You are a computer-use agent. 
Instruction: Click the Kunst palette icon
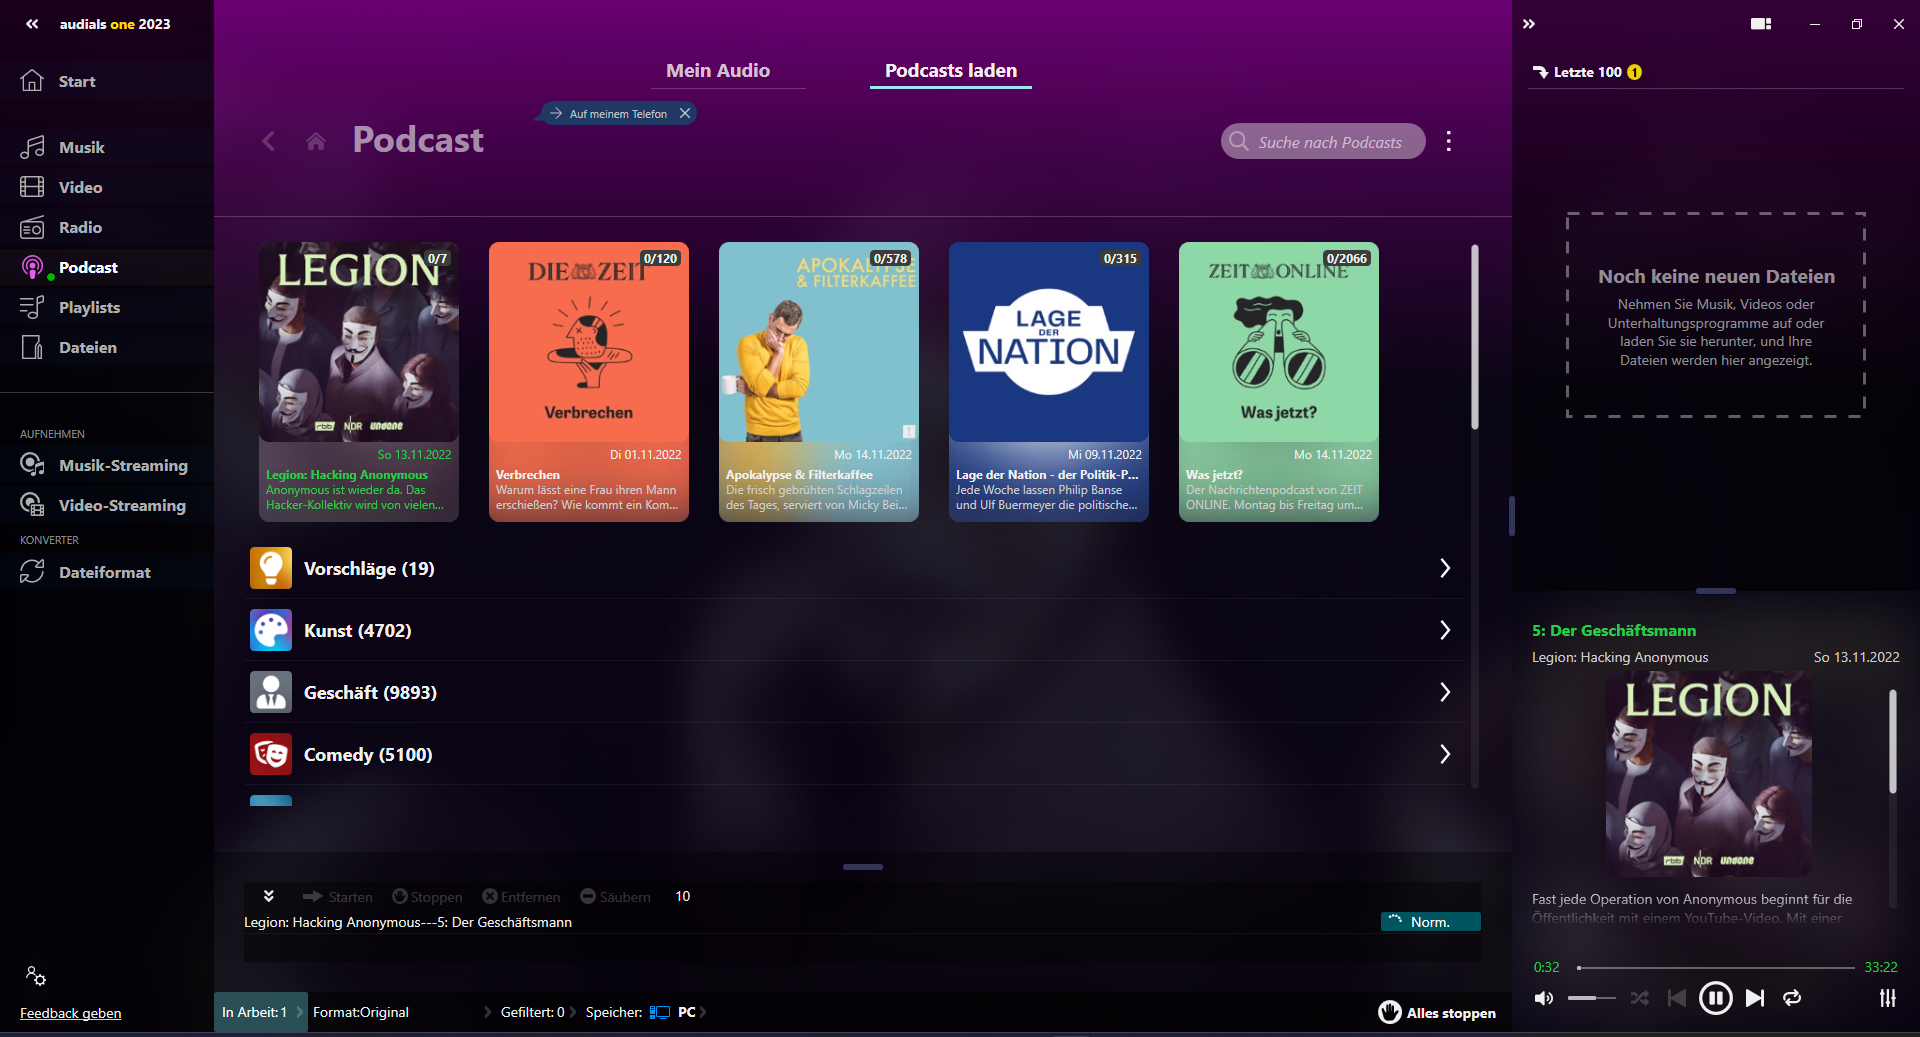click(x=271, y=630)
